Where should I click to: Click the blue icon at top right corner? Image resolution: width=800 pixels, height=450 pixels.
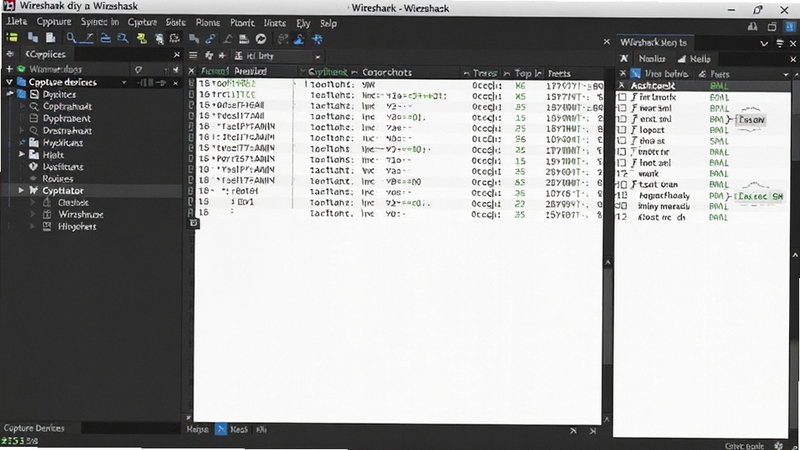pyautogui.click(x=790, y=27)
